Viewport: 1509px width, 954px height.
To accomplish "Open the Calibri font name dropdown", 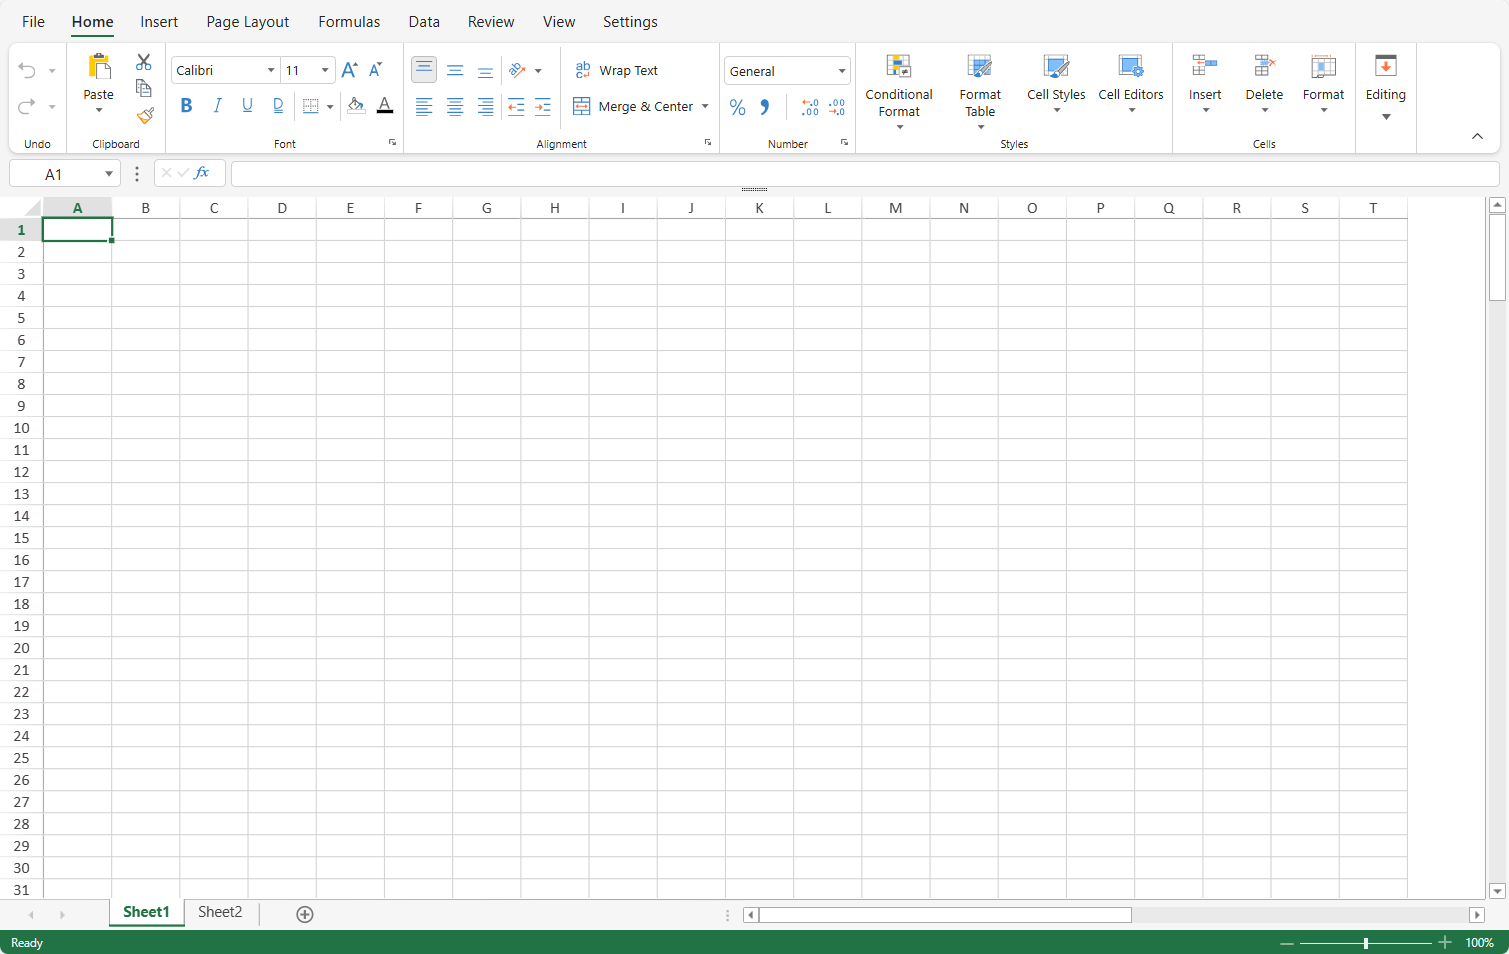I will point(270,70).
